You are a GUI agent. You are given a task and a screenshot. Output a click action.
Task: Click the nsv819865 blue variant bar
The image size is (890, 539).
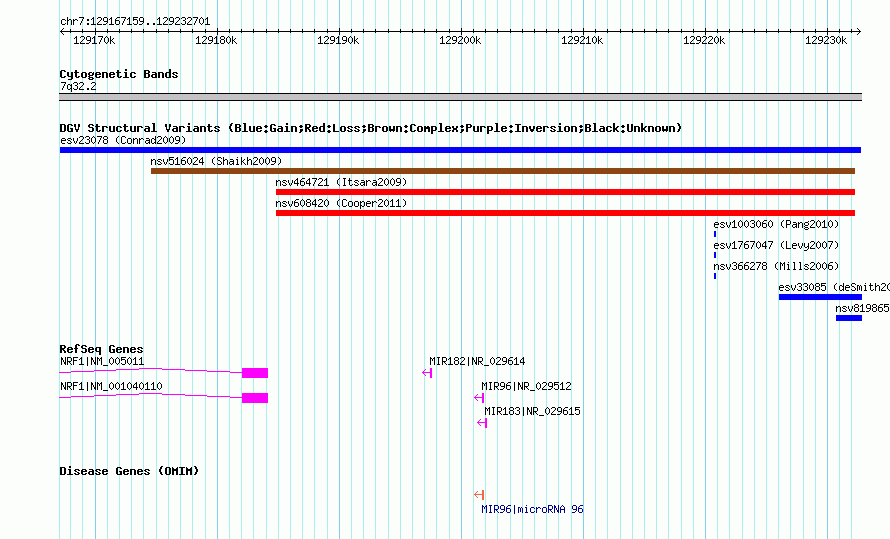coord(849,318)
